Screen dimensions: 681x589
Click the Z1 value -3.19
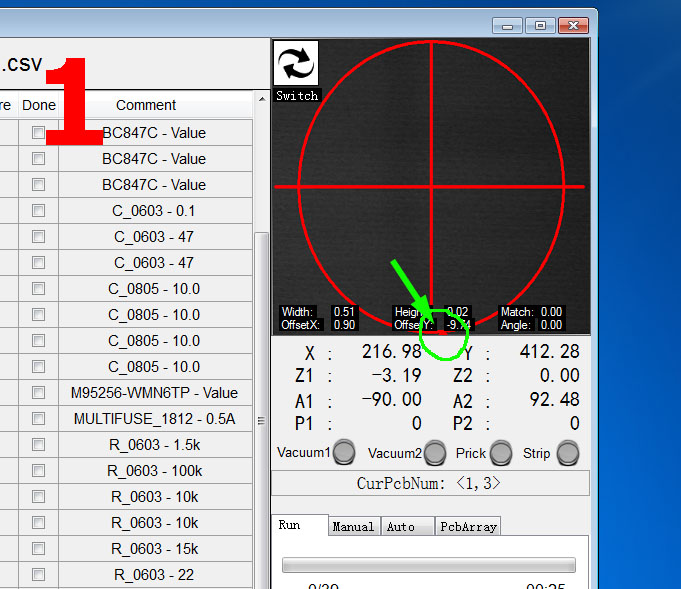click(397, 375)
